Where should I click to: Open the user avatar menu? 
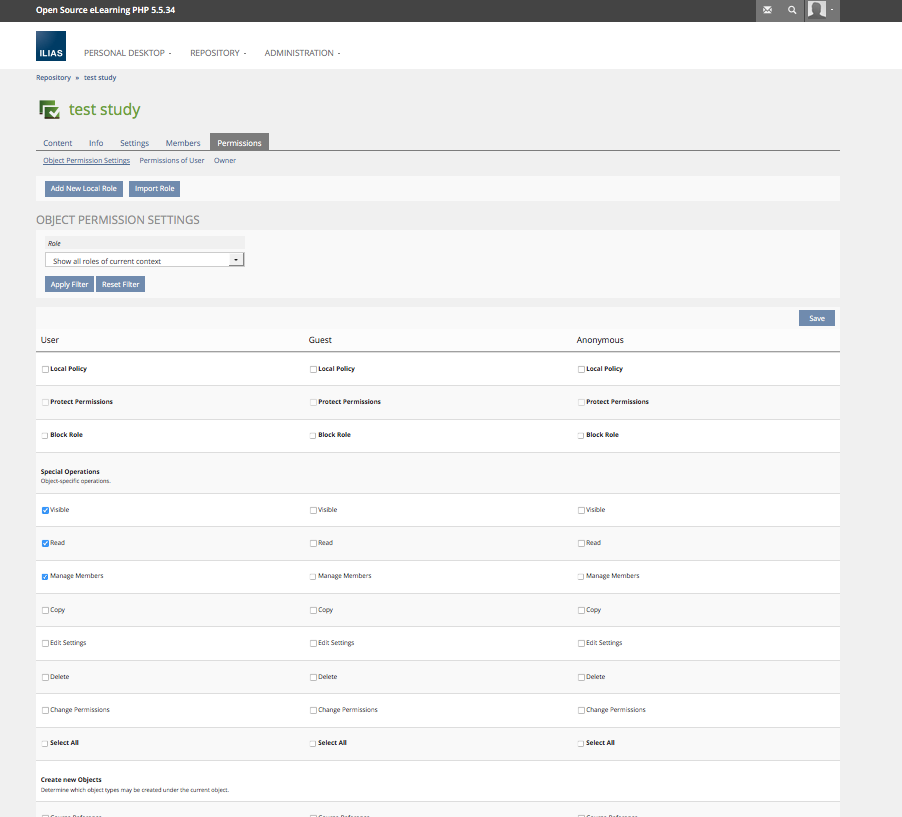coord(822,10)
